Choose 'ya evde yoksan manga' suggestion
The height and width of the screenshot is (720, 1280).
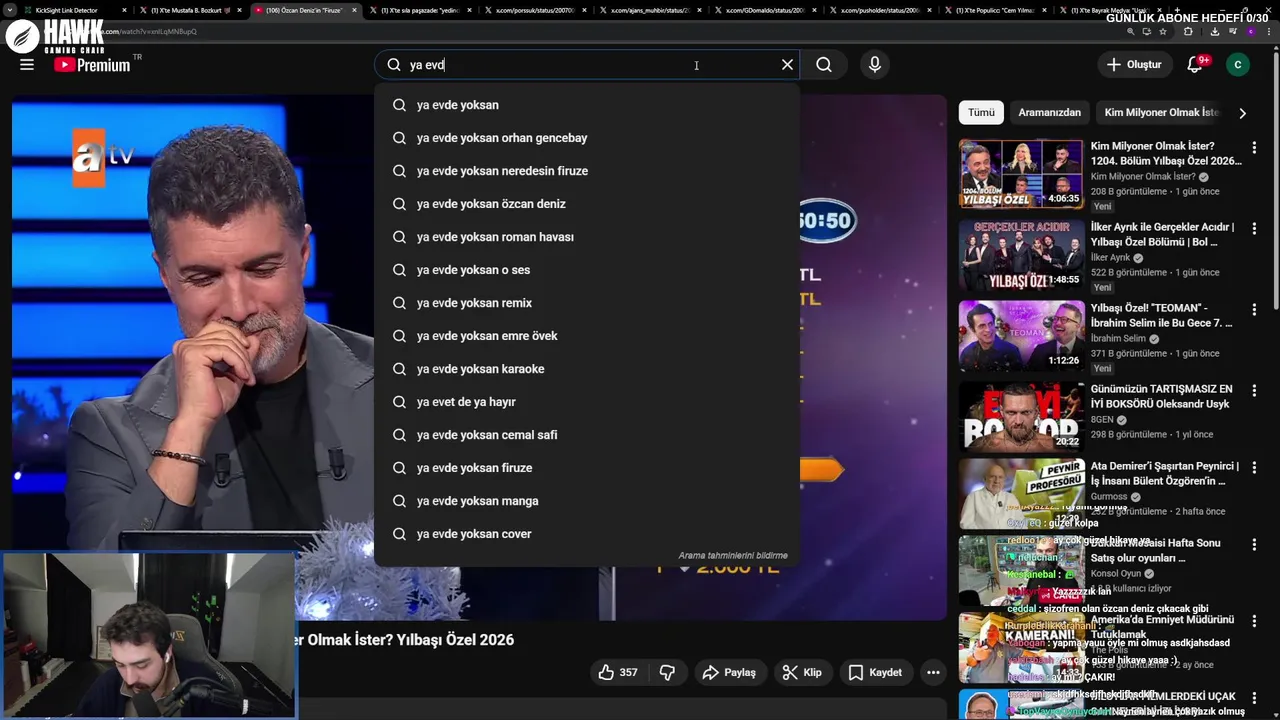tap(587, 501)
